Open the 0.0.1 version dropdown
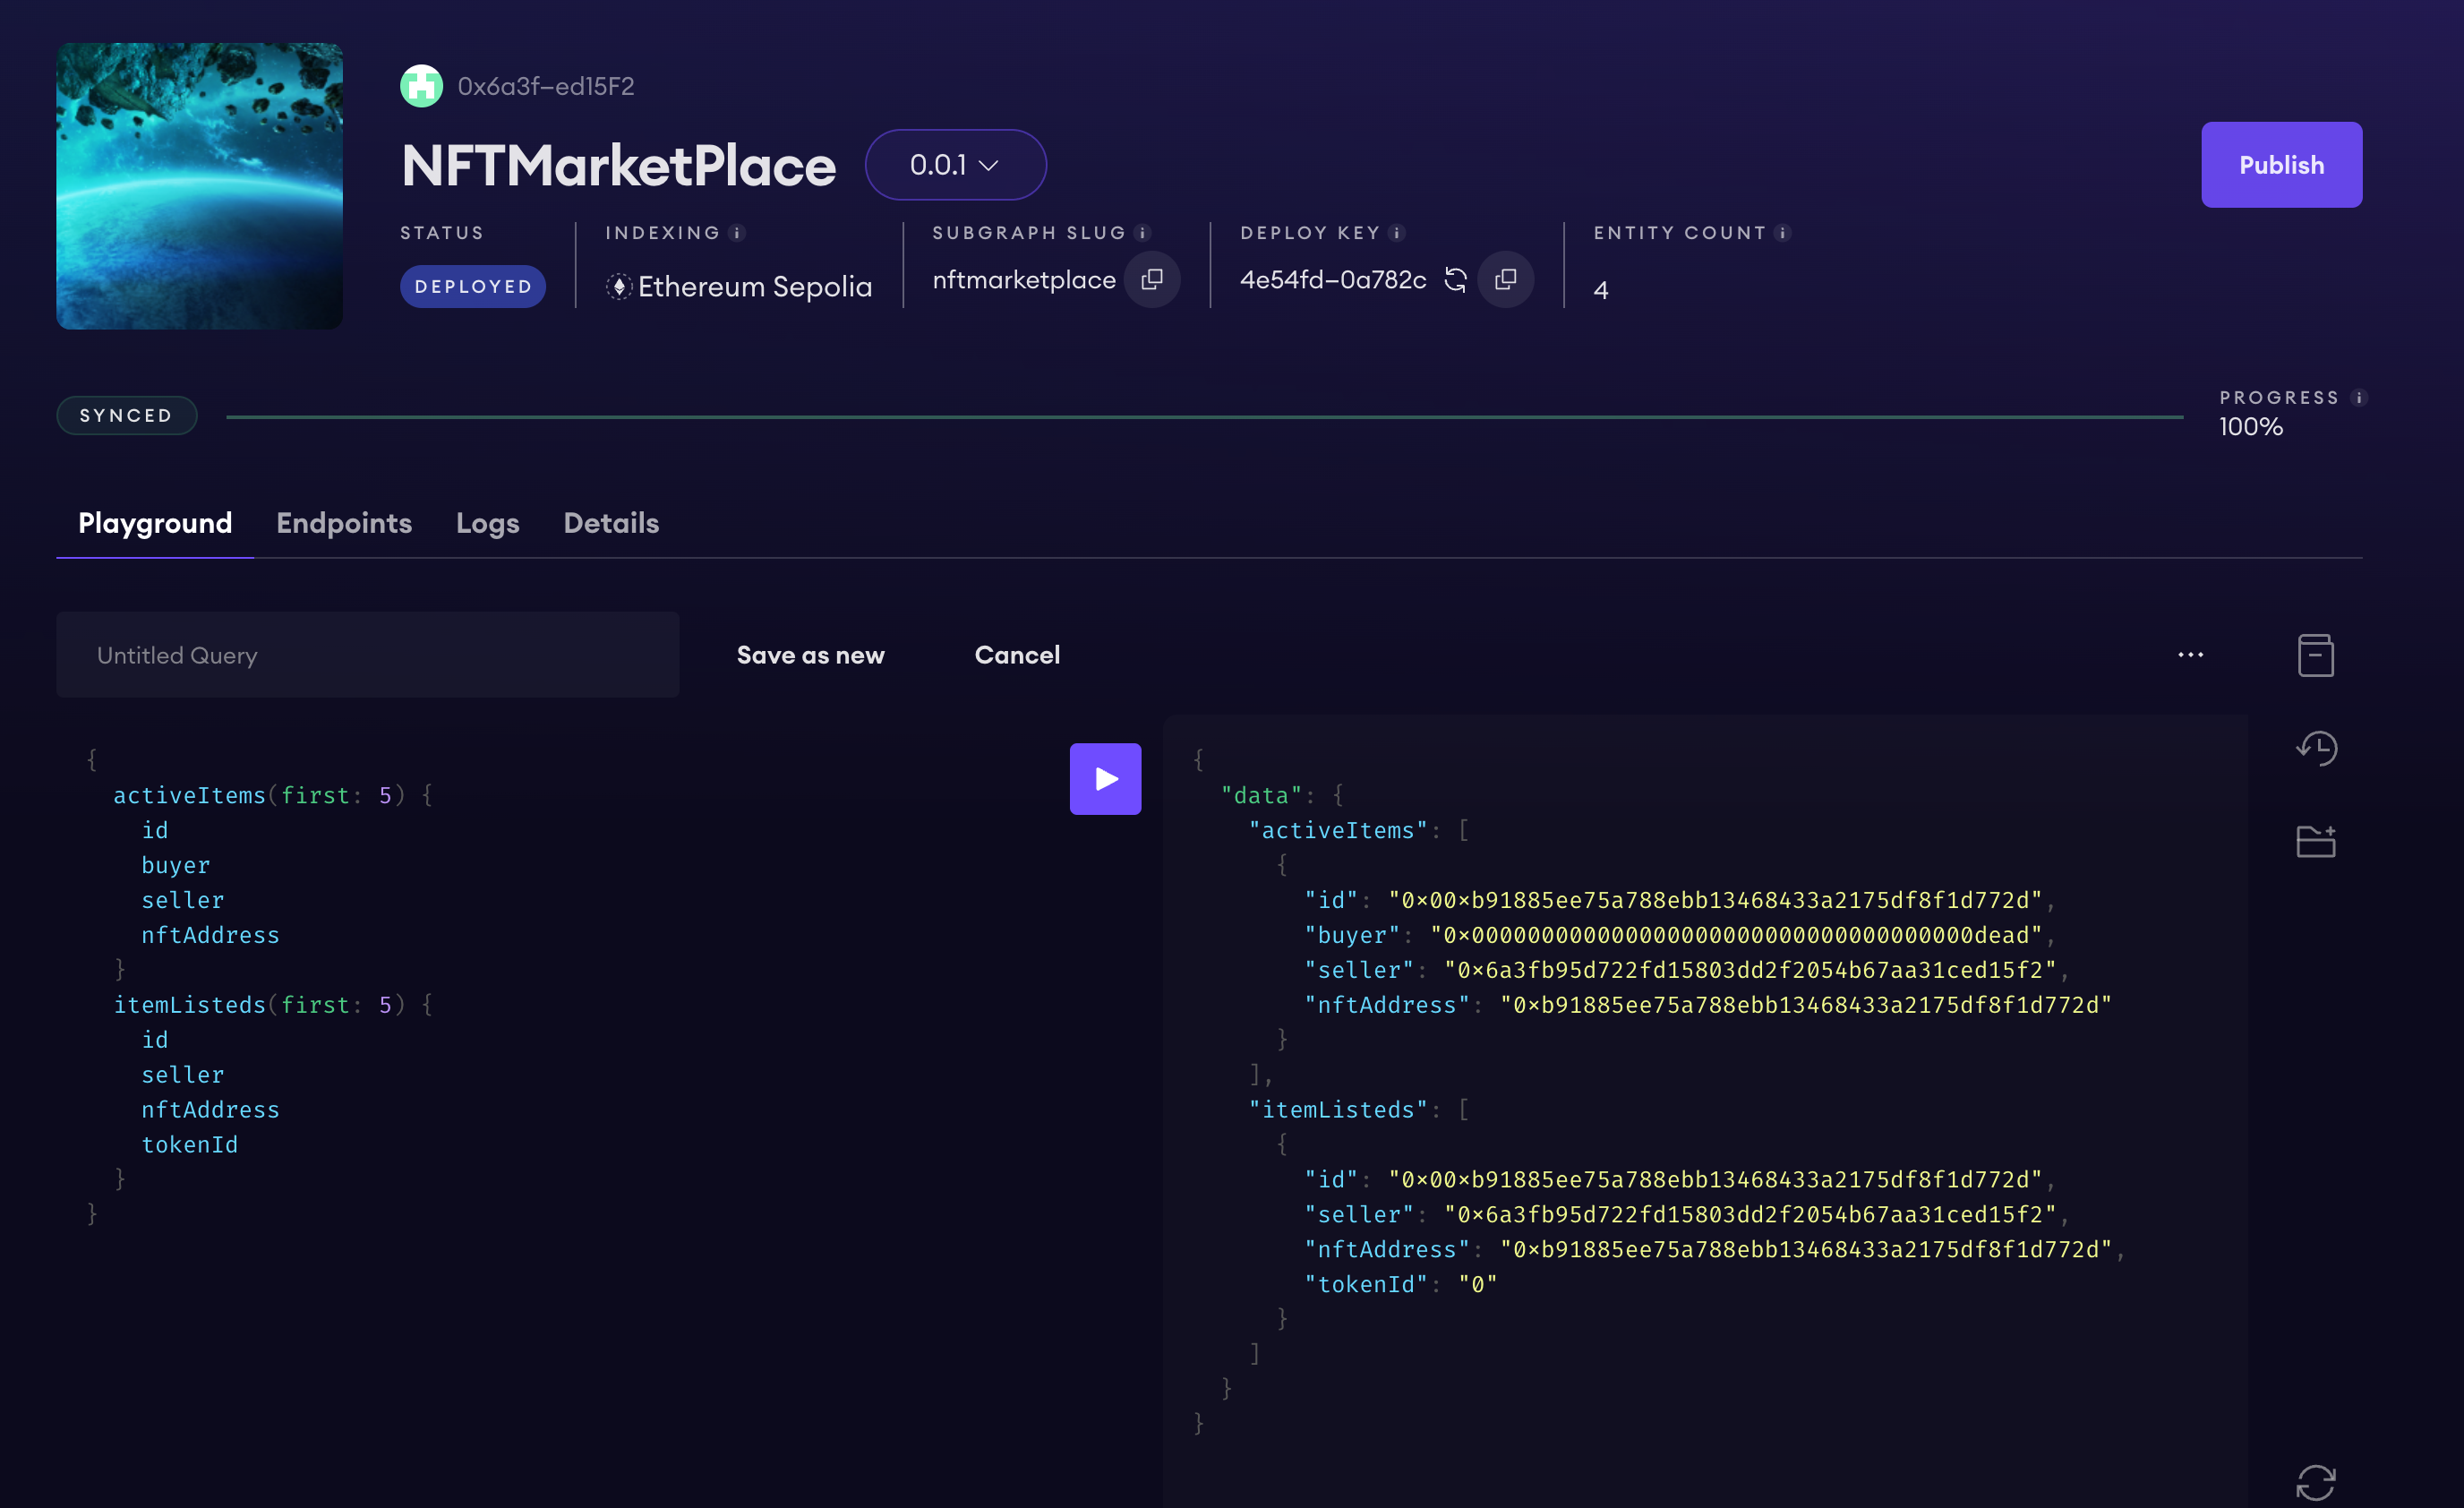 pyautogui.click(x=955, y=165)
